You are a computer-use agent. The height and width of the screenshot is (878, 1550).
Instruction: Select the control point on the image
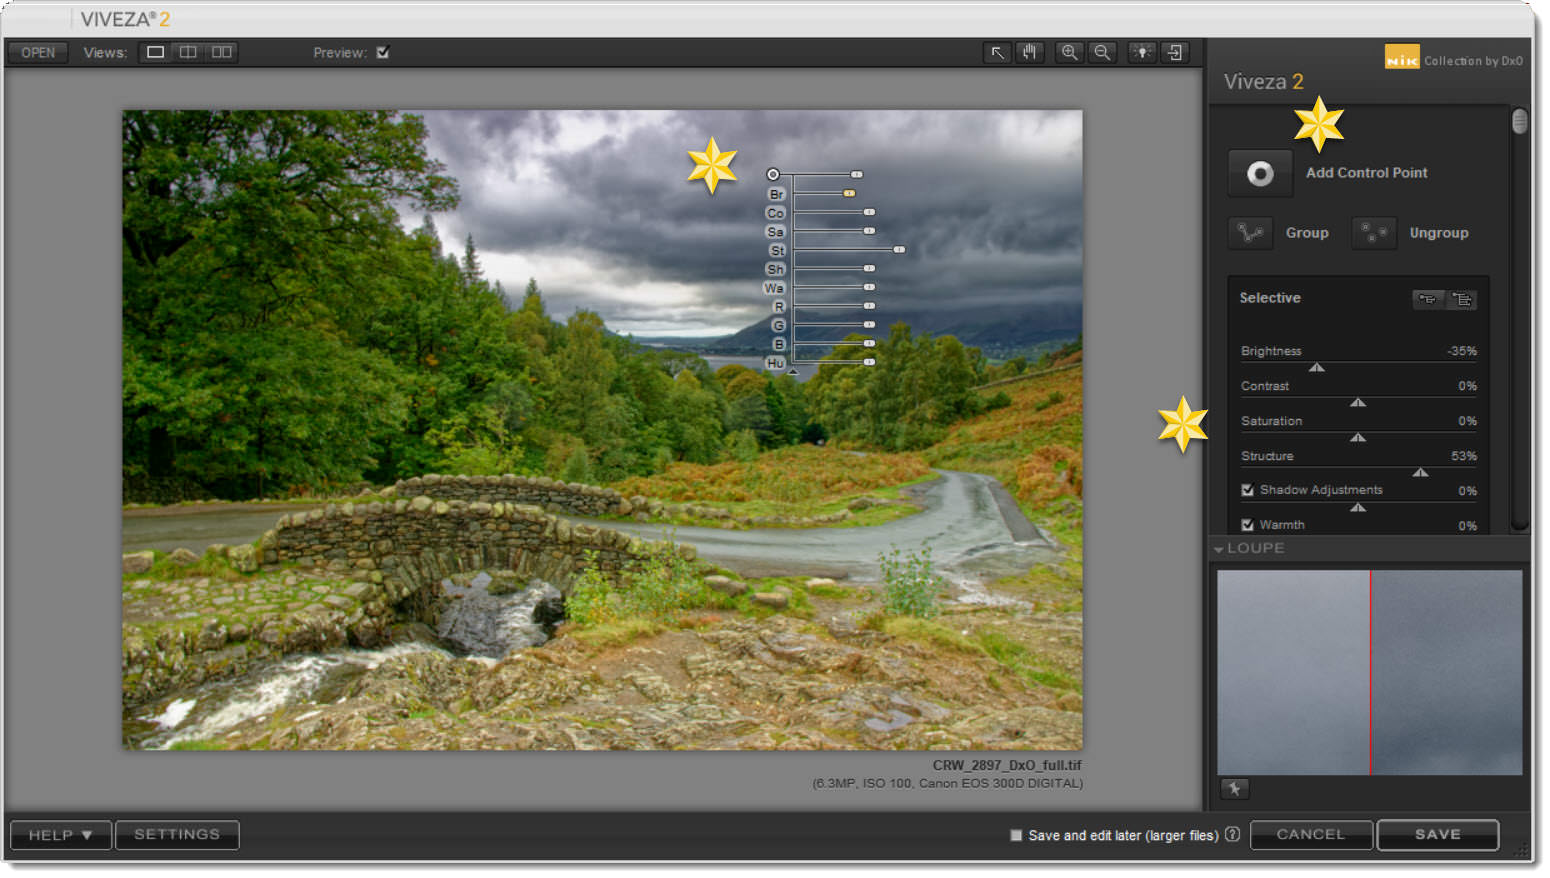773,175
